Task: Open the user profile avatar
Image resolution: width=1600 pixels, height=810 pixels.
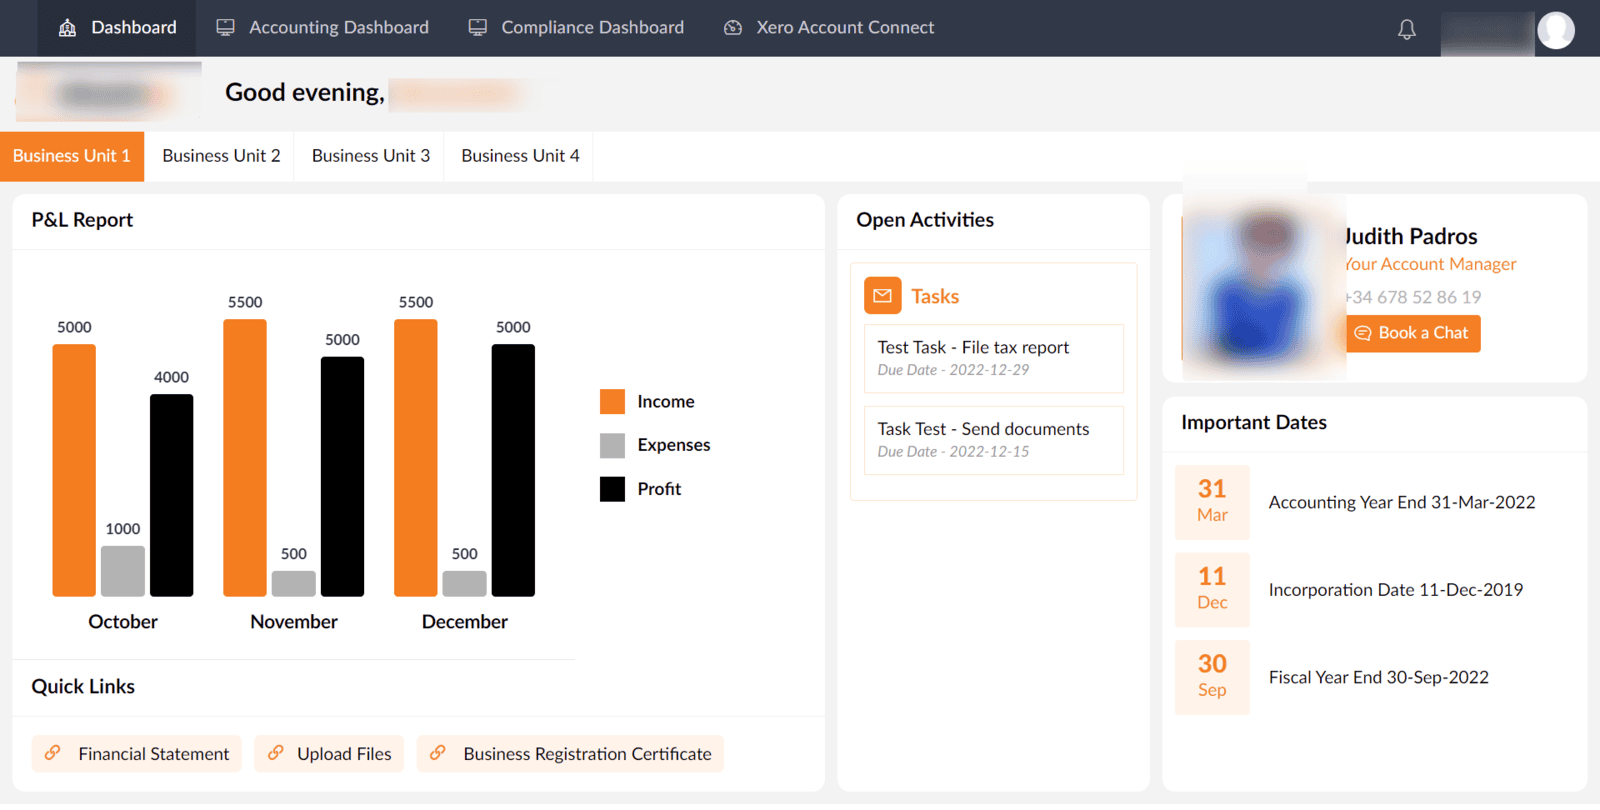Action: [x=1555, y=30]
